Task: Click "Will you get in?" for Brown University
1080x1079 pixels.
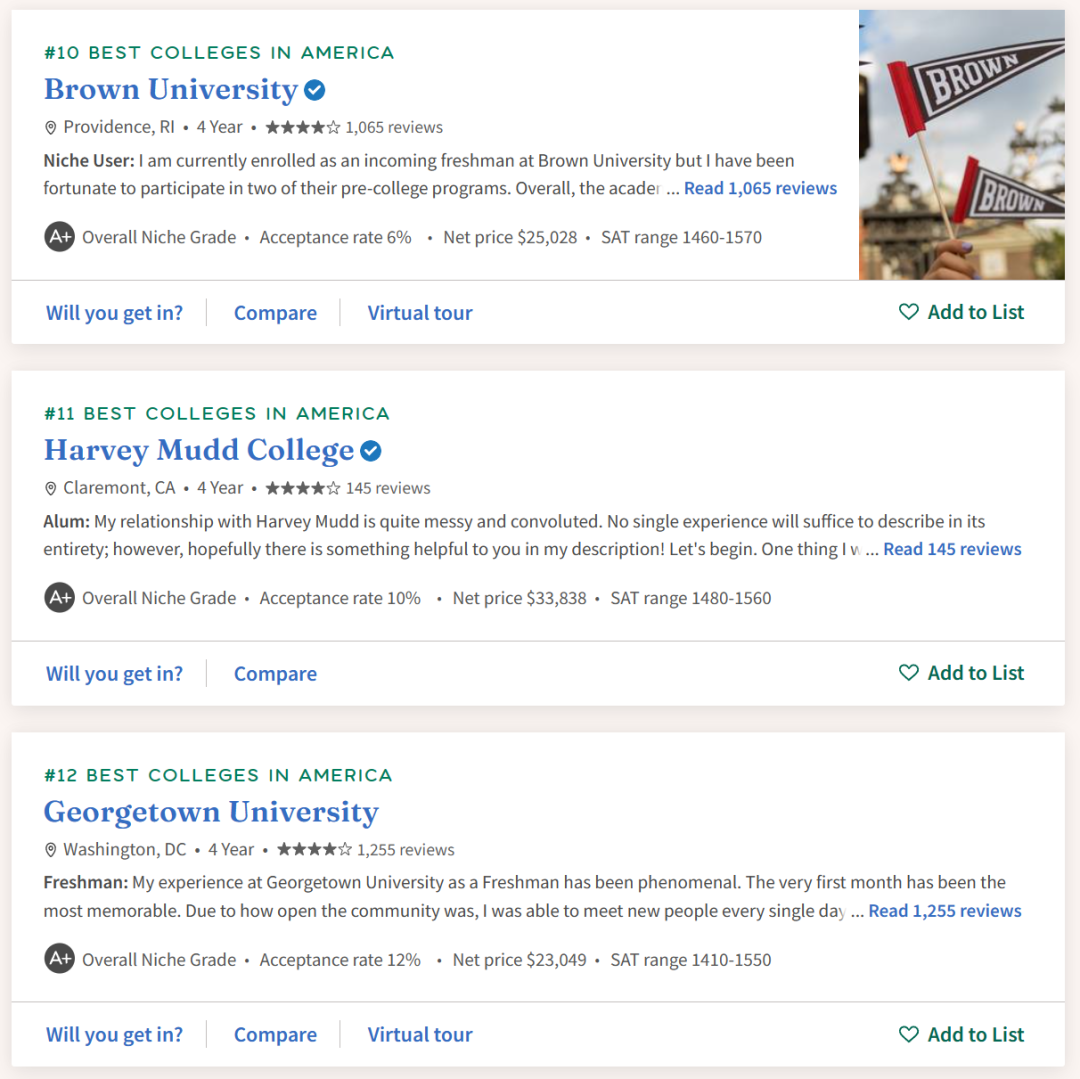Action: [x=114, y=313]
